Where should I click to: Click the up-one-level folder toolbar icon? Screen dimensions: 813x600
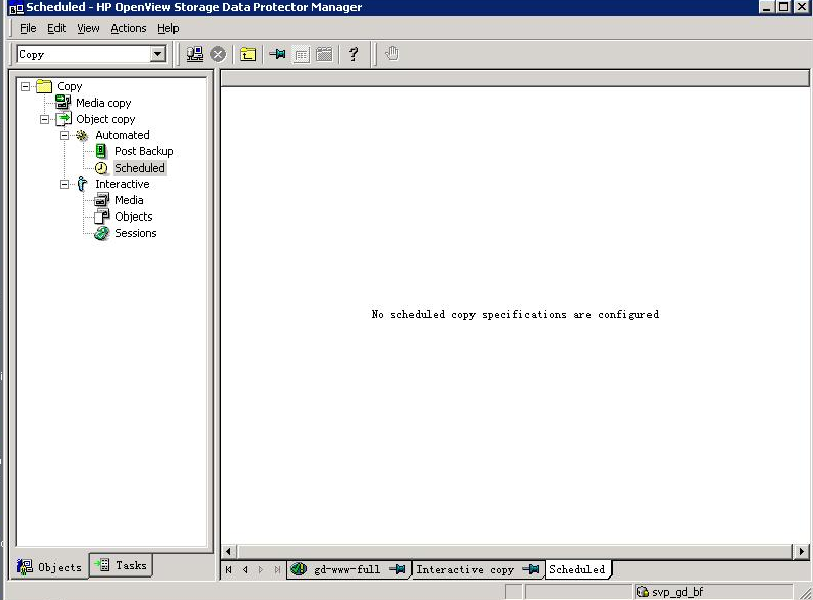[x=248, y=54]
